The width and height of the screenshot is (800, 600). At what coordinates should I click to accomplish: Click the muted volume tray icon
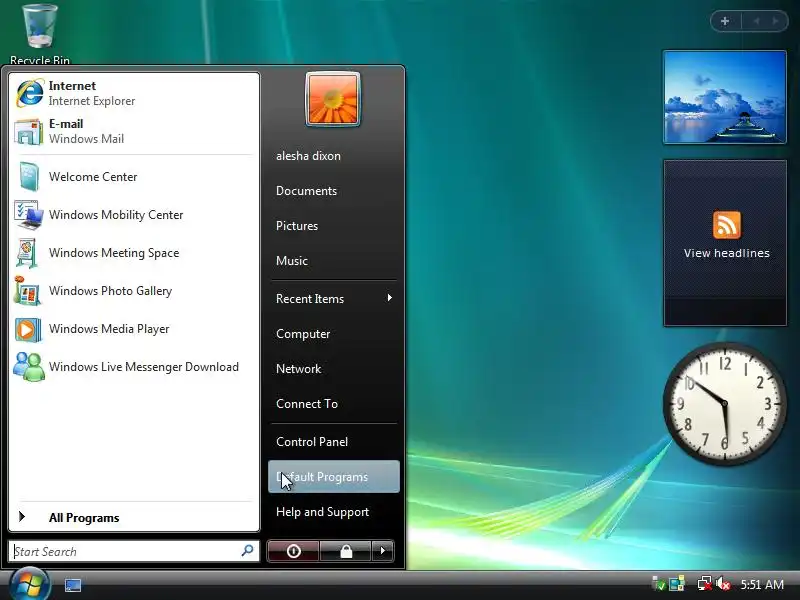722,584
